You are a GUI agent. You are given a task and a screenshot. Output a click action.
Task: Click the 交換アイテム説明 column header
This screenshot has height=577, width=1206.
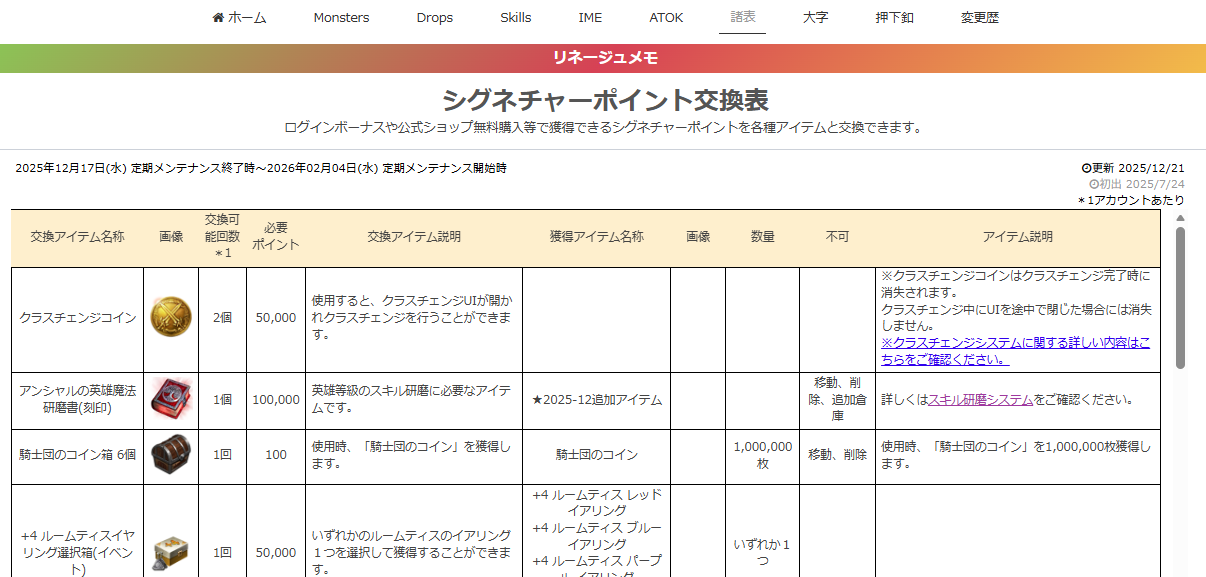point(414,237)
